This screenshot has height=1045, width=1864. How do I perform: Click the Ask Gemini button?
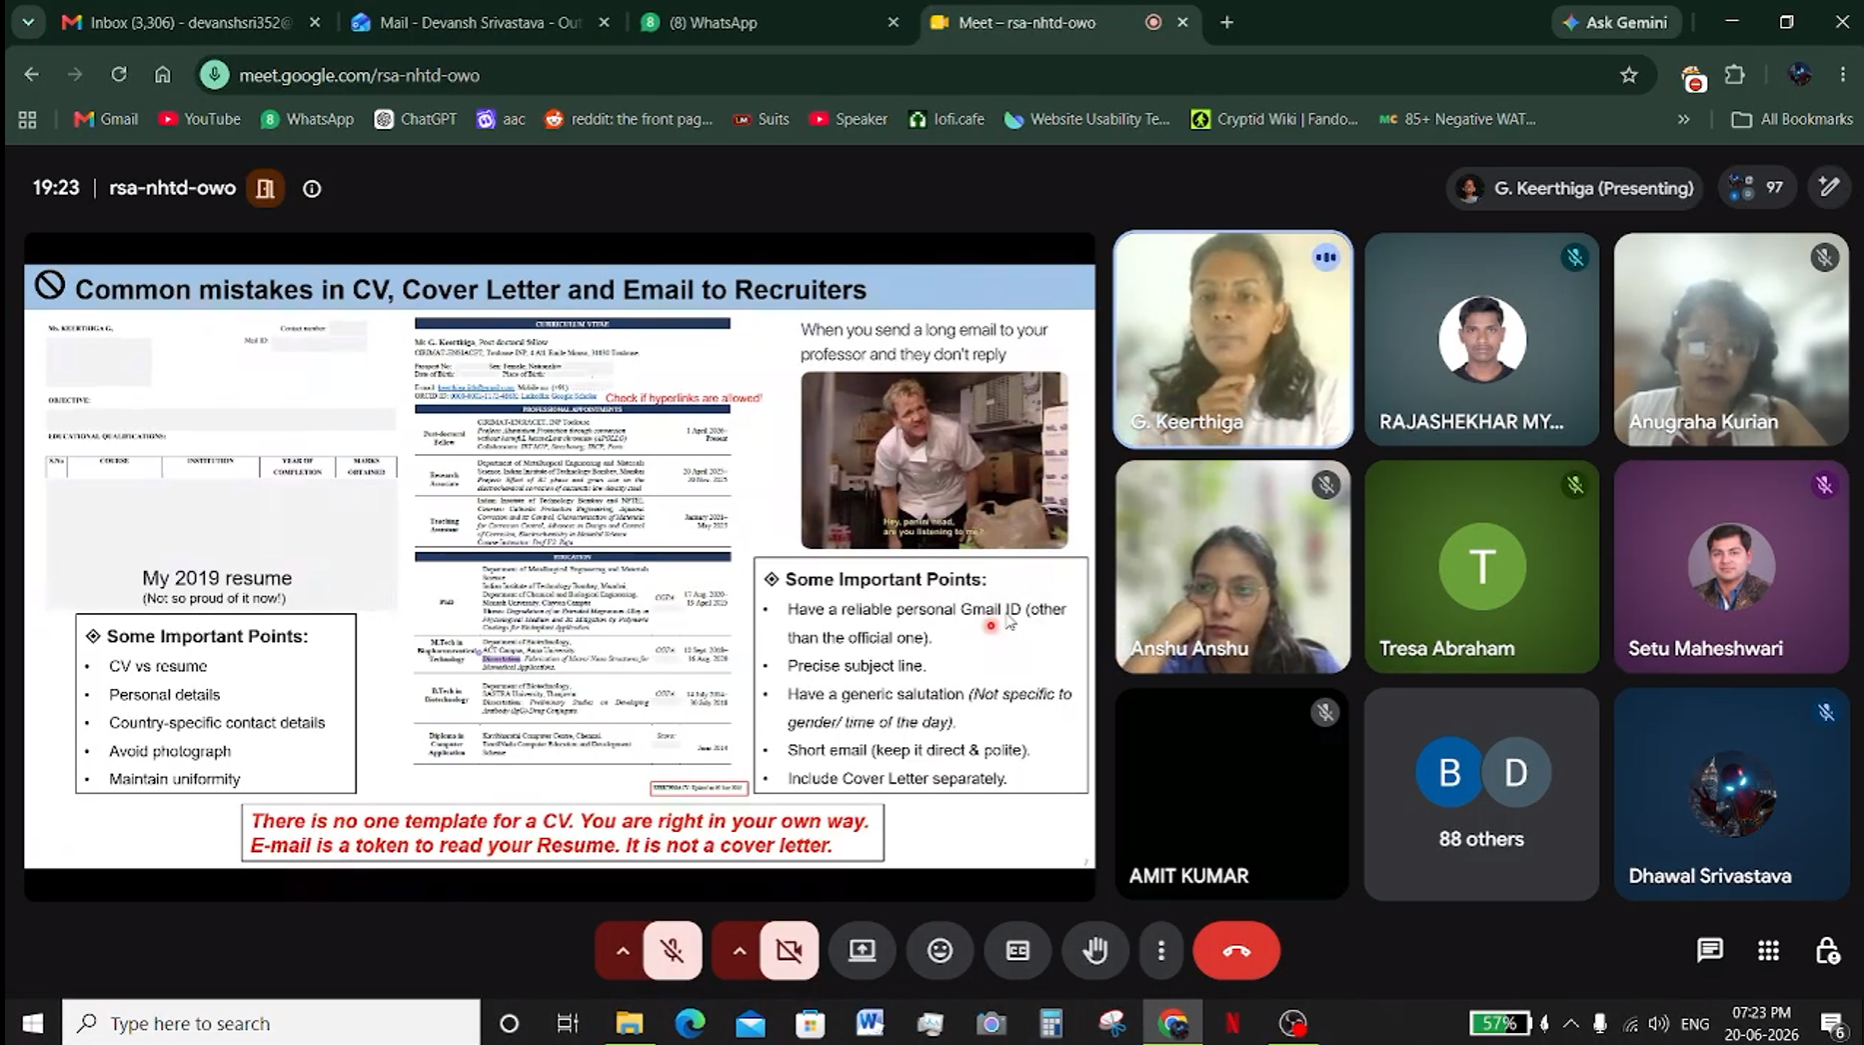1616,22
